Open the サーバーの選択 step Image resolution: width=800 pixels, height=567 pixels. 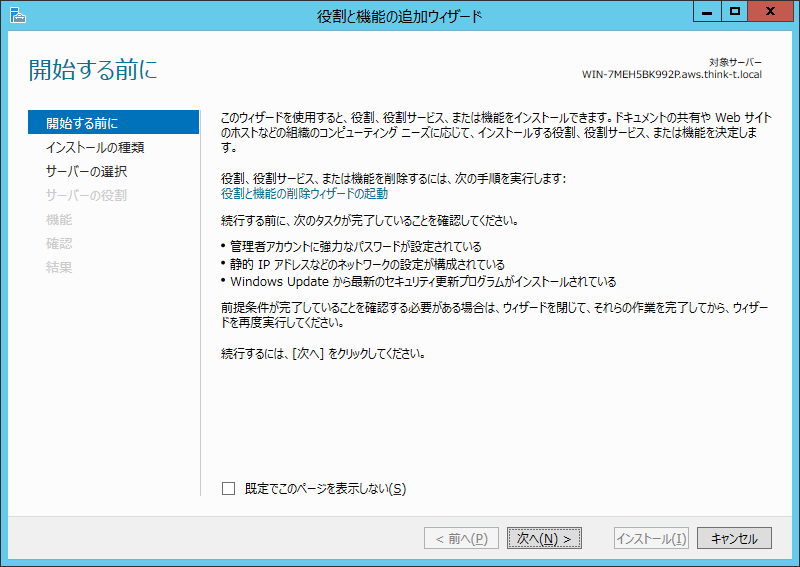coord(86,171)
